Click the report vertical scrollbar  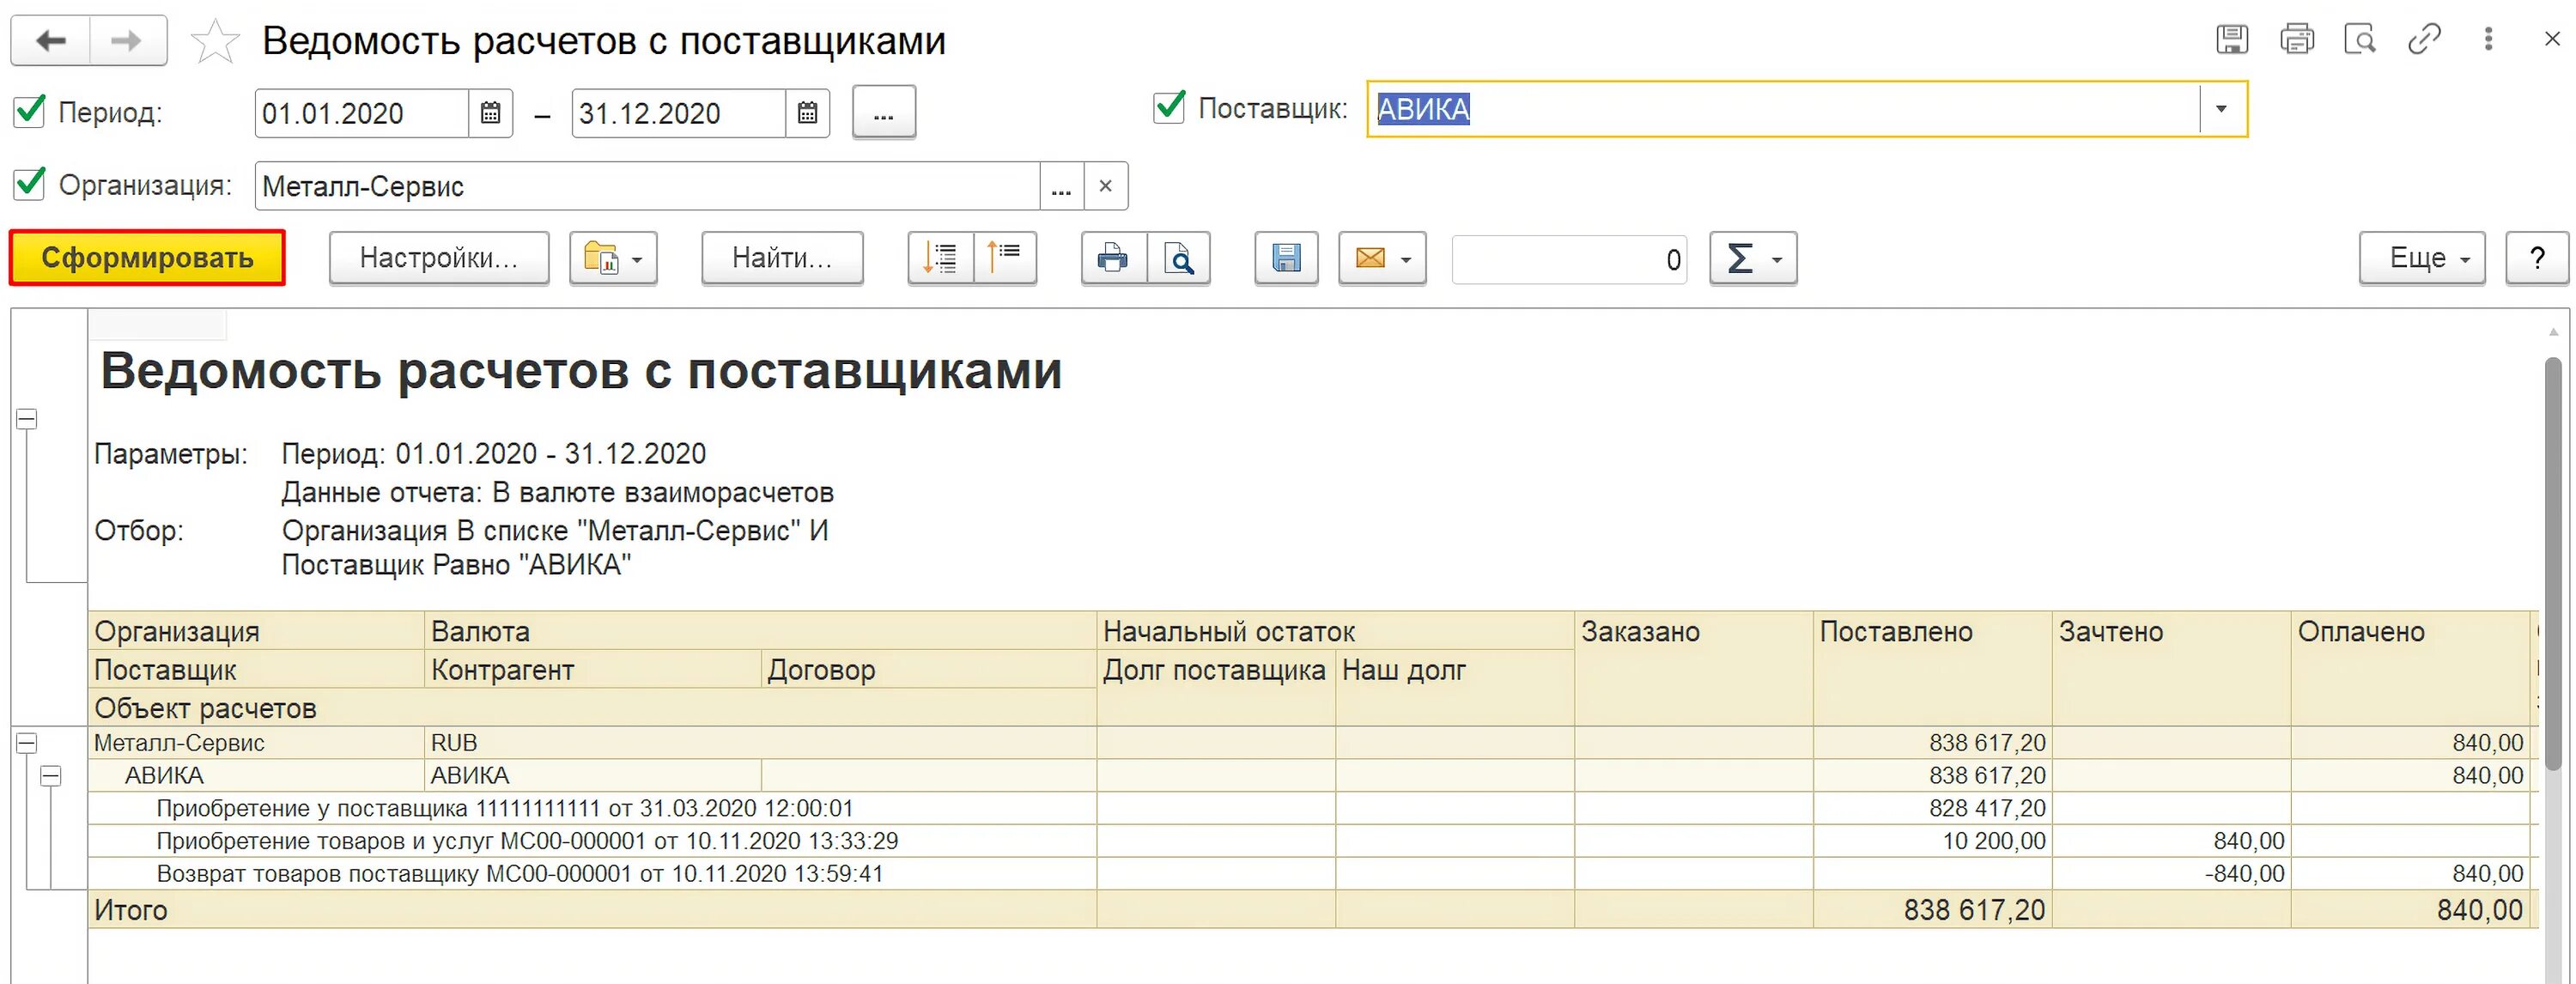2553,560
